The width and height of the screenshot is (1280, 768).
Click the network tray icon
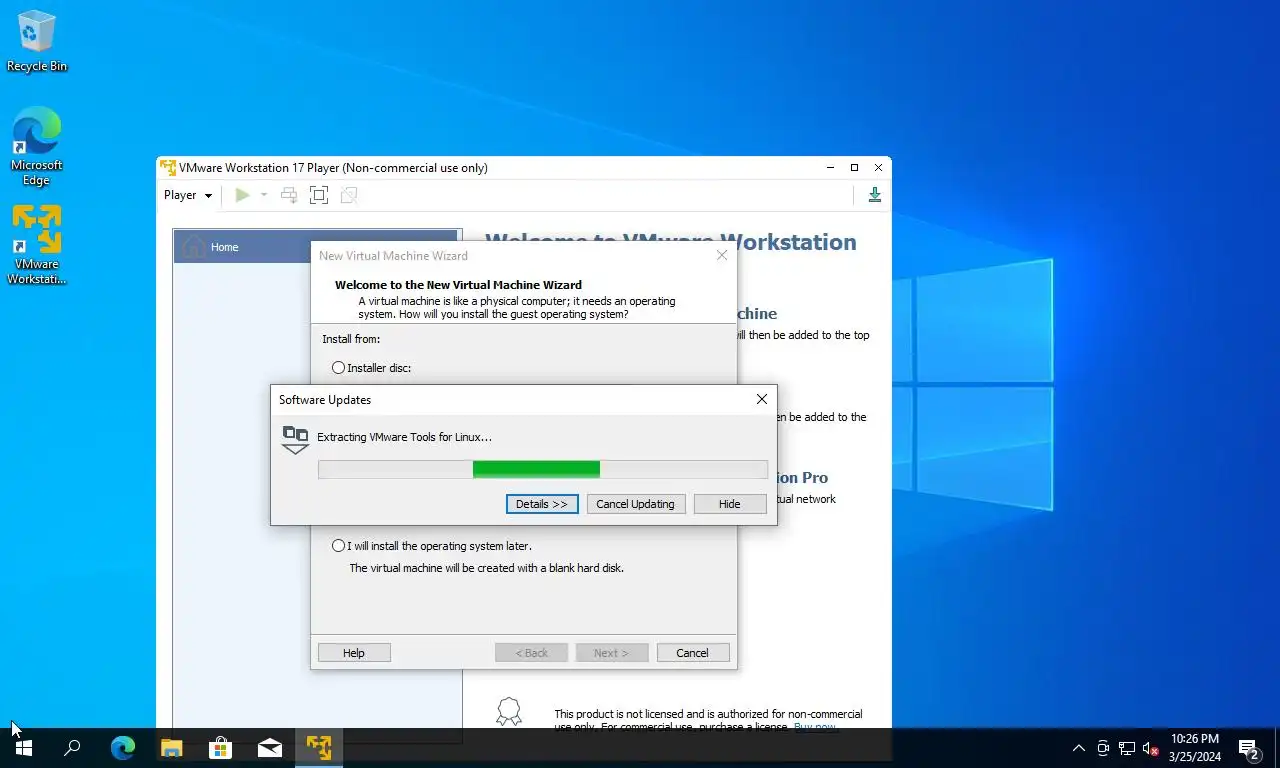1127,748
